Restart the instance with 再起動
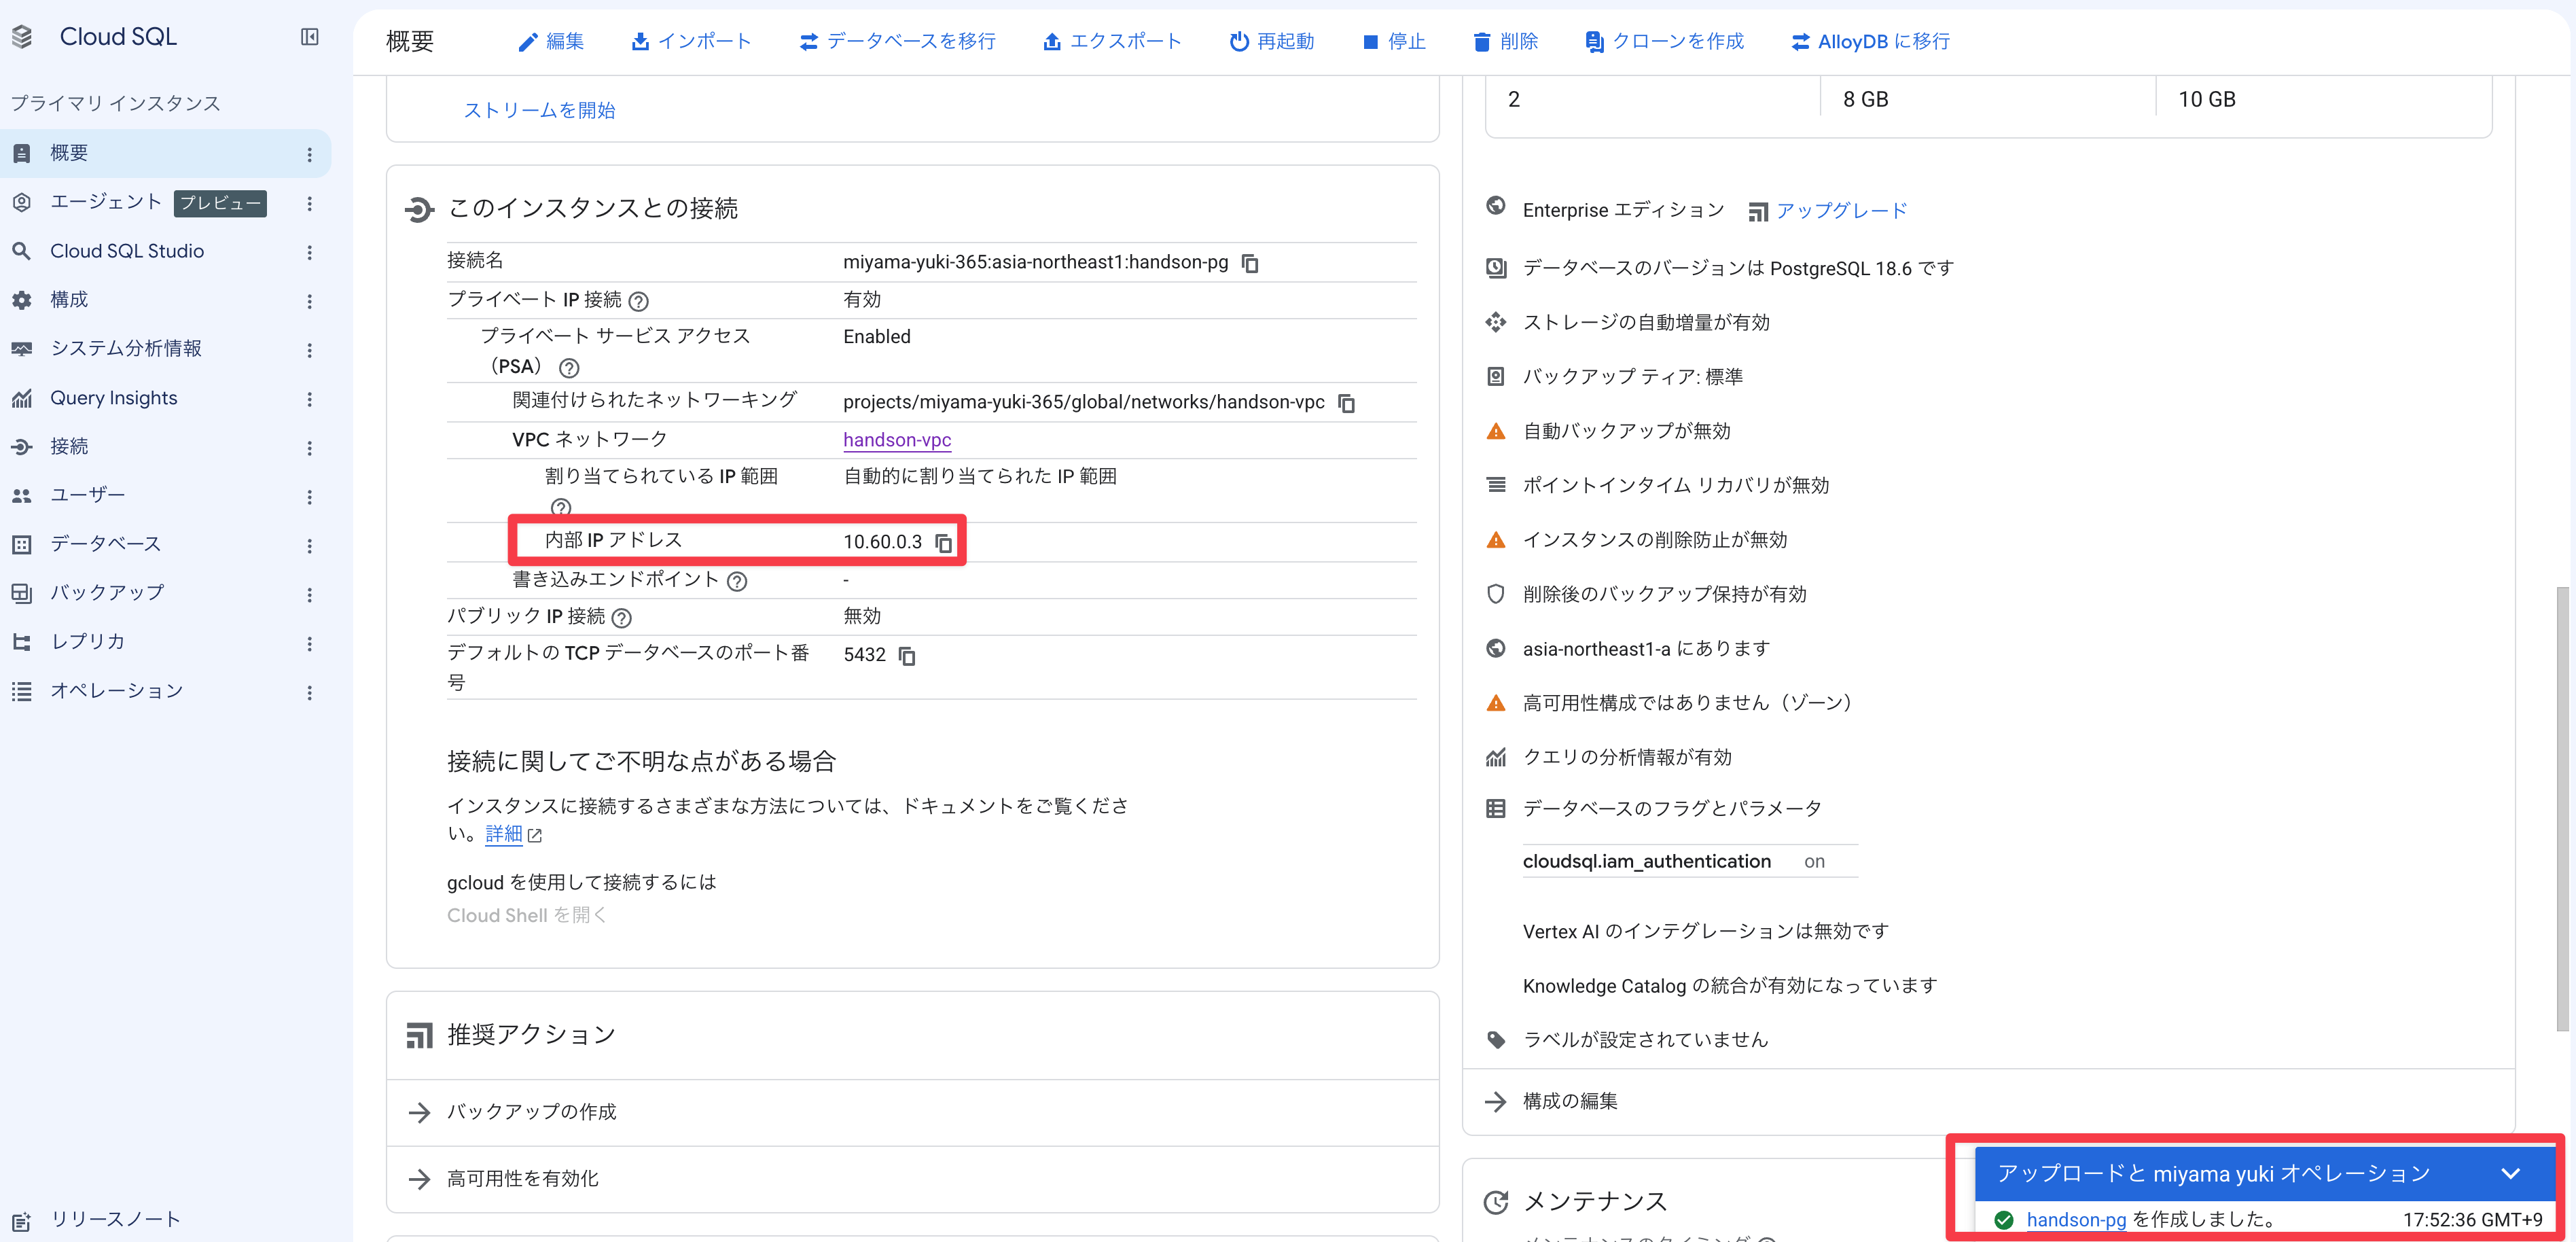 click(1272, 41)
